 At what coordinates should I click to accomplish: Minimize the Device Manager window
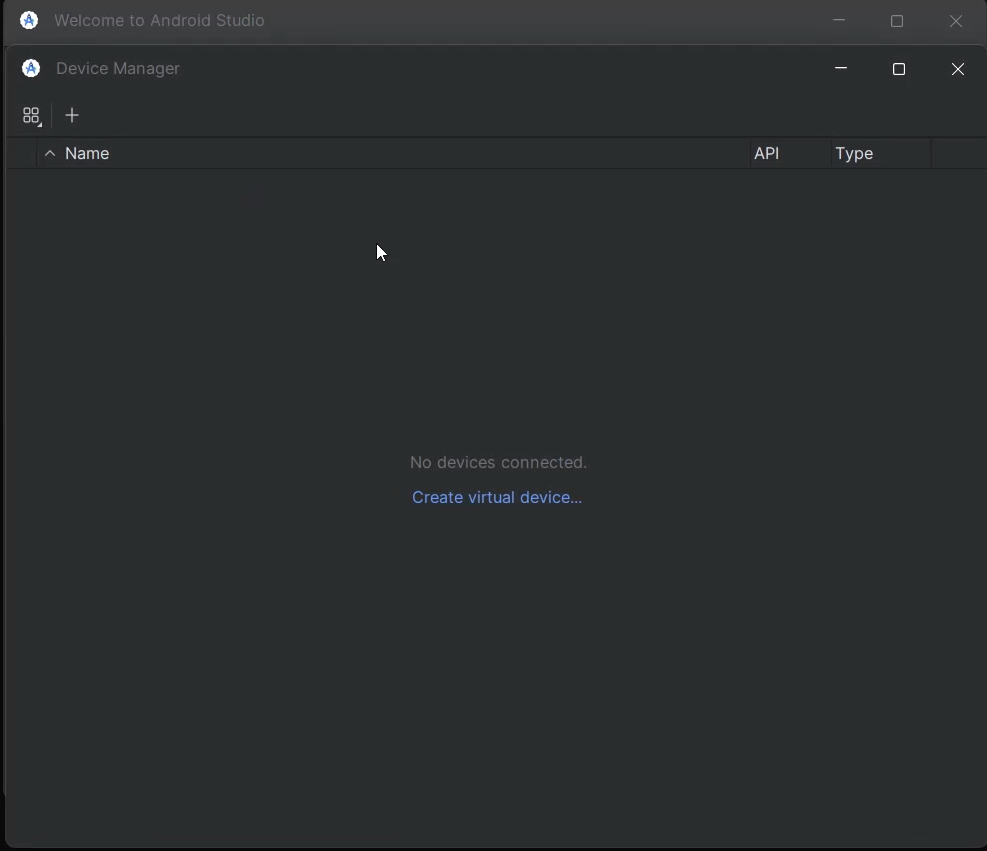coord(841,68)
